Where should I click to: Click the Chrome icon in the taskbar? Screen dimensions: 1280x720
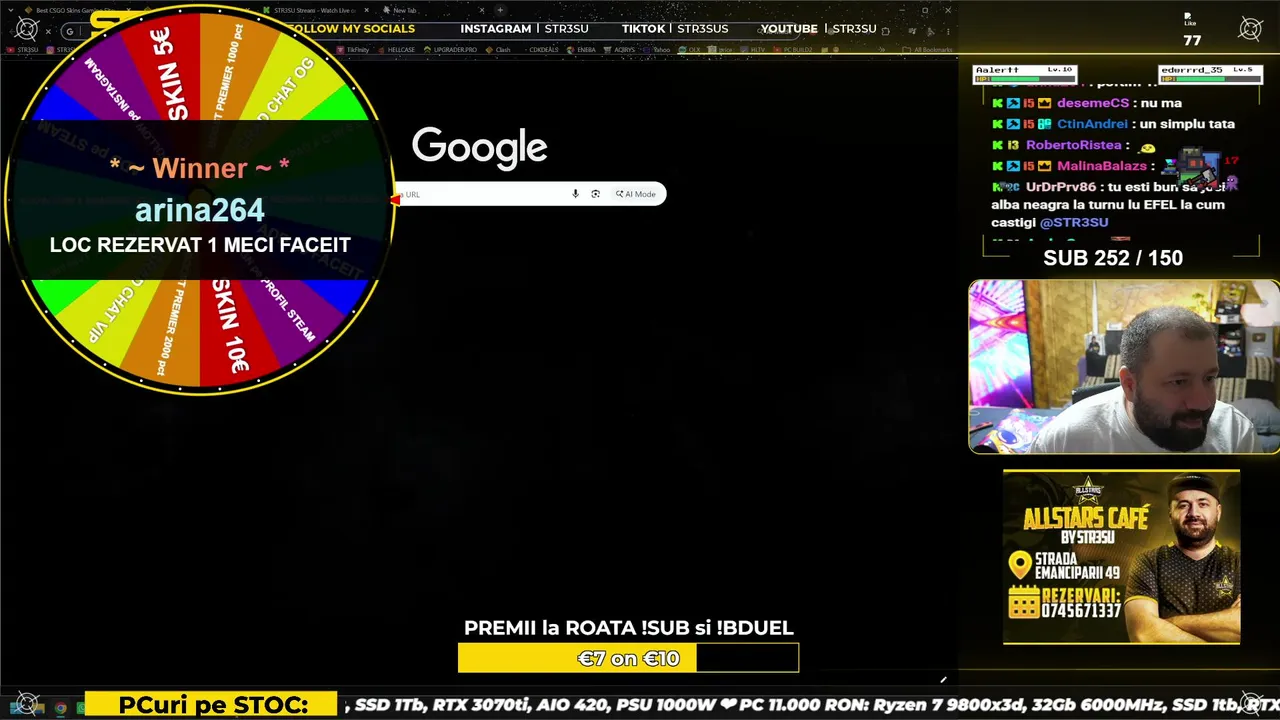click(x=60, y=708)
